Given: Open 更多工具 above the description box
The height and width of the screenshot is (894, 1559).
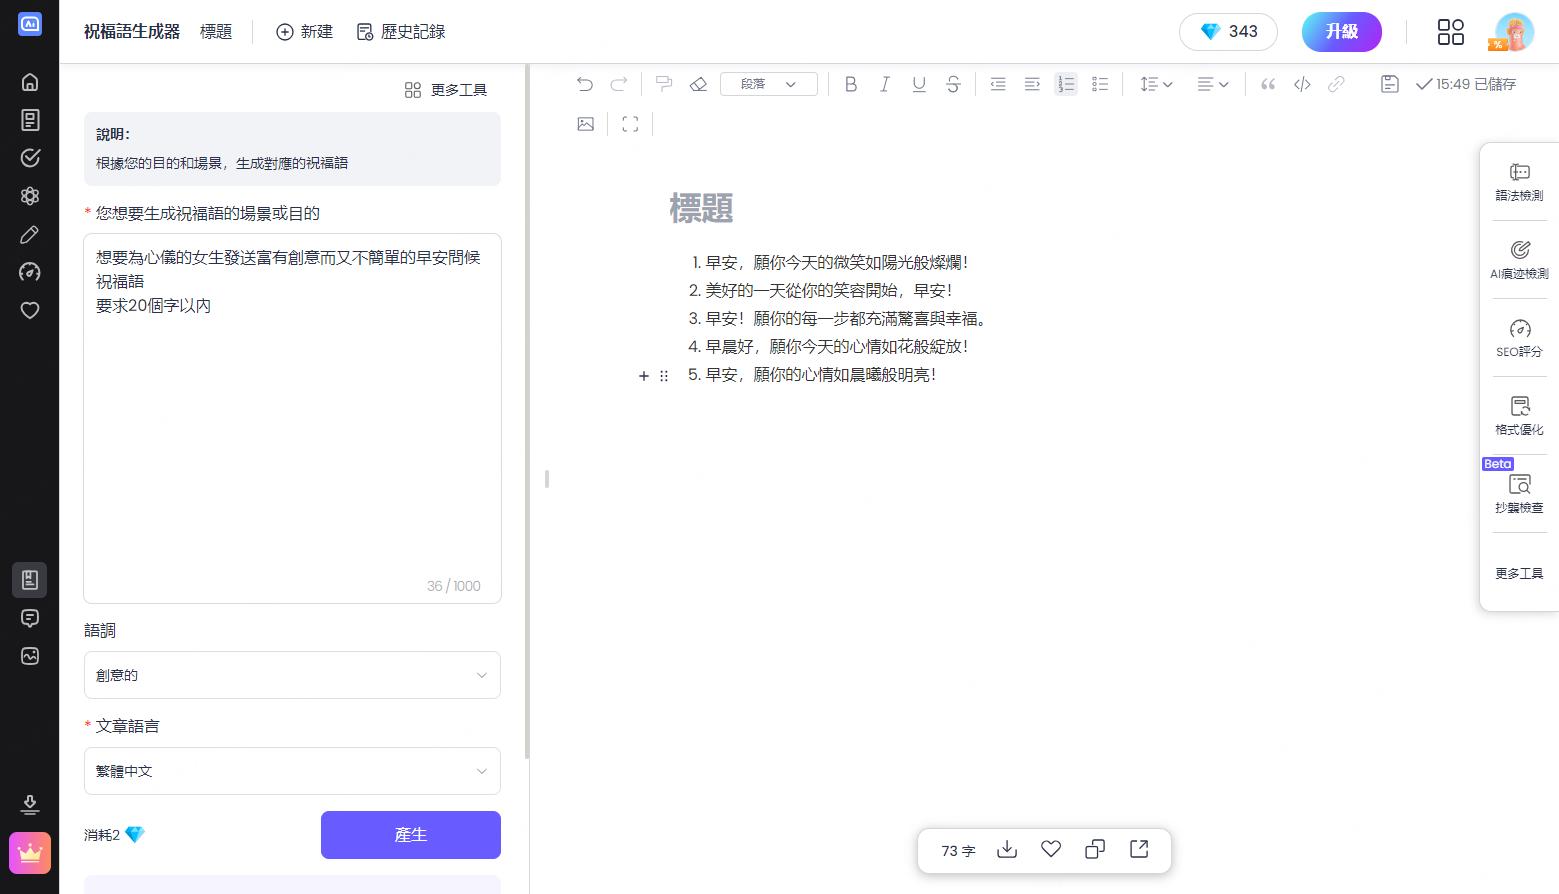Looking at the screenshot, I should pyautogui.click(x=446, y=90).
